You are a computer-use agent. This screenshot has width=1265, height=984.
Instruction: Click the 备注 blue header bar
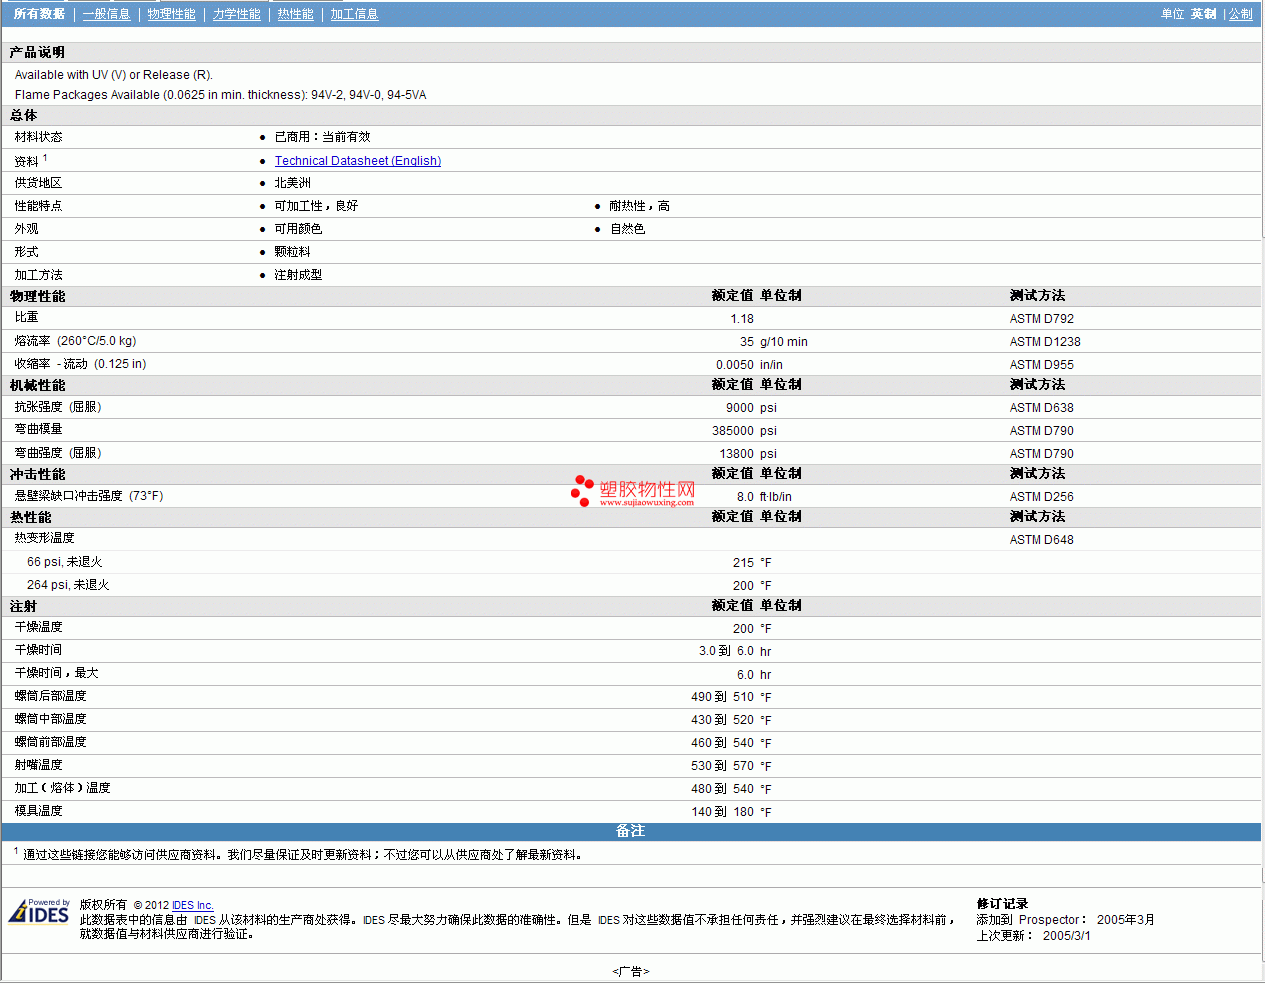[x=630, y=832]
